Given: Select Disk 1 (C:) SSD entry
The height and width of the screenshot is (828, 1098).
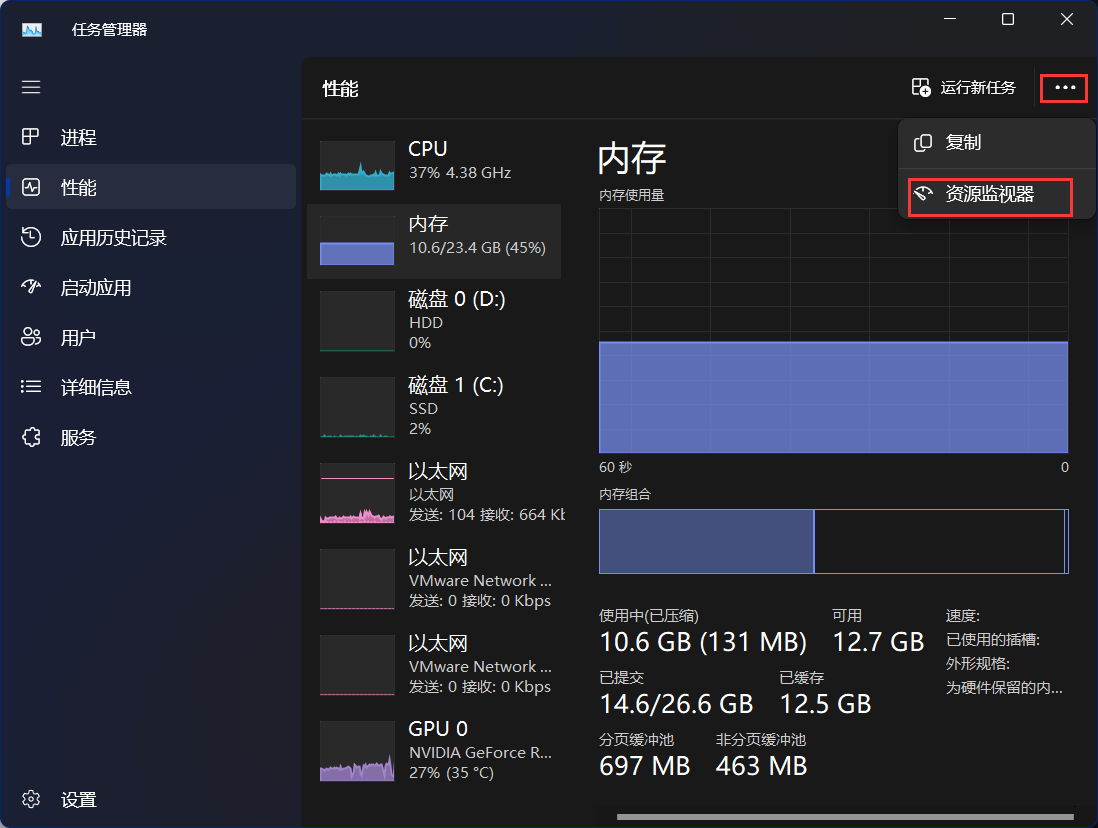Looking at the screenshot, I should pos(357,407).
